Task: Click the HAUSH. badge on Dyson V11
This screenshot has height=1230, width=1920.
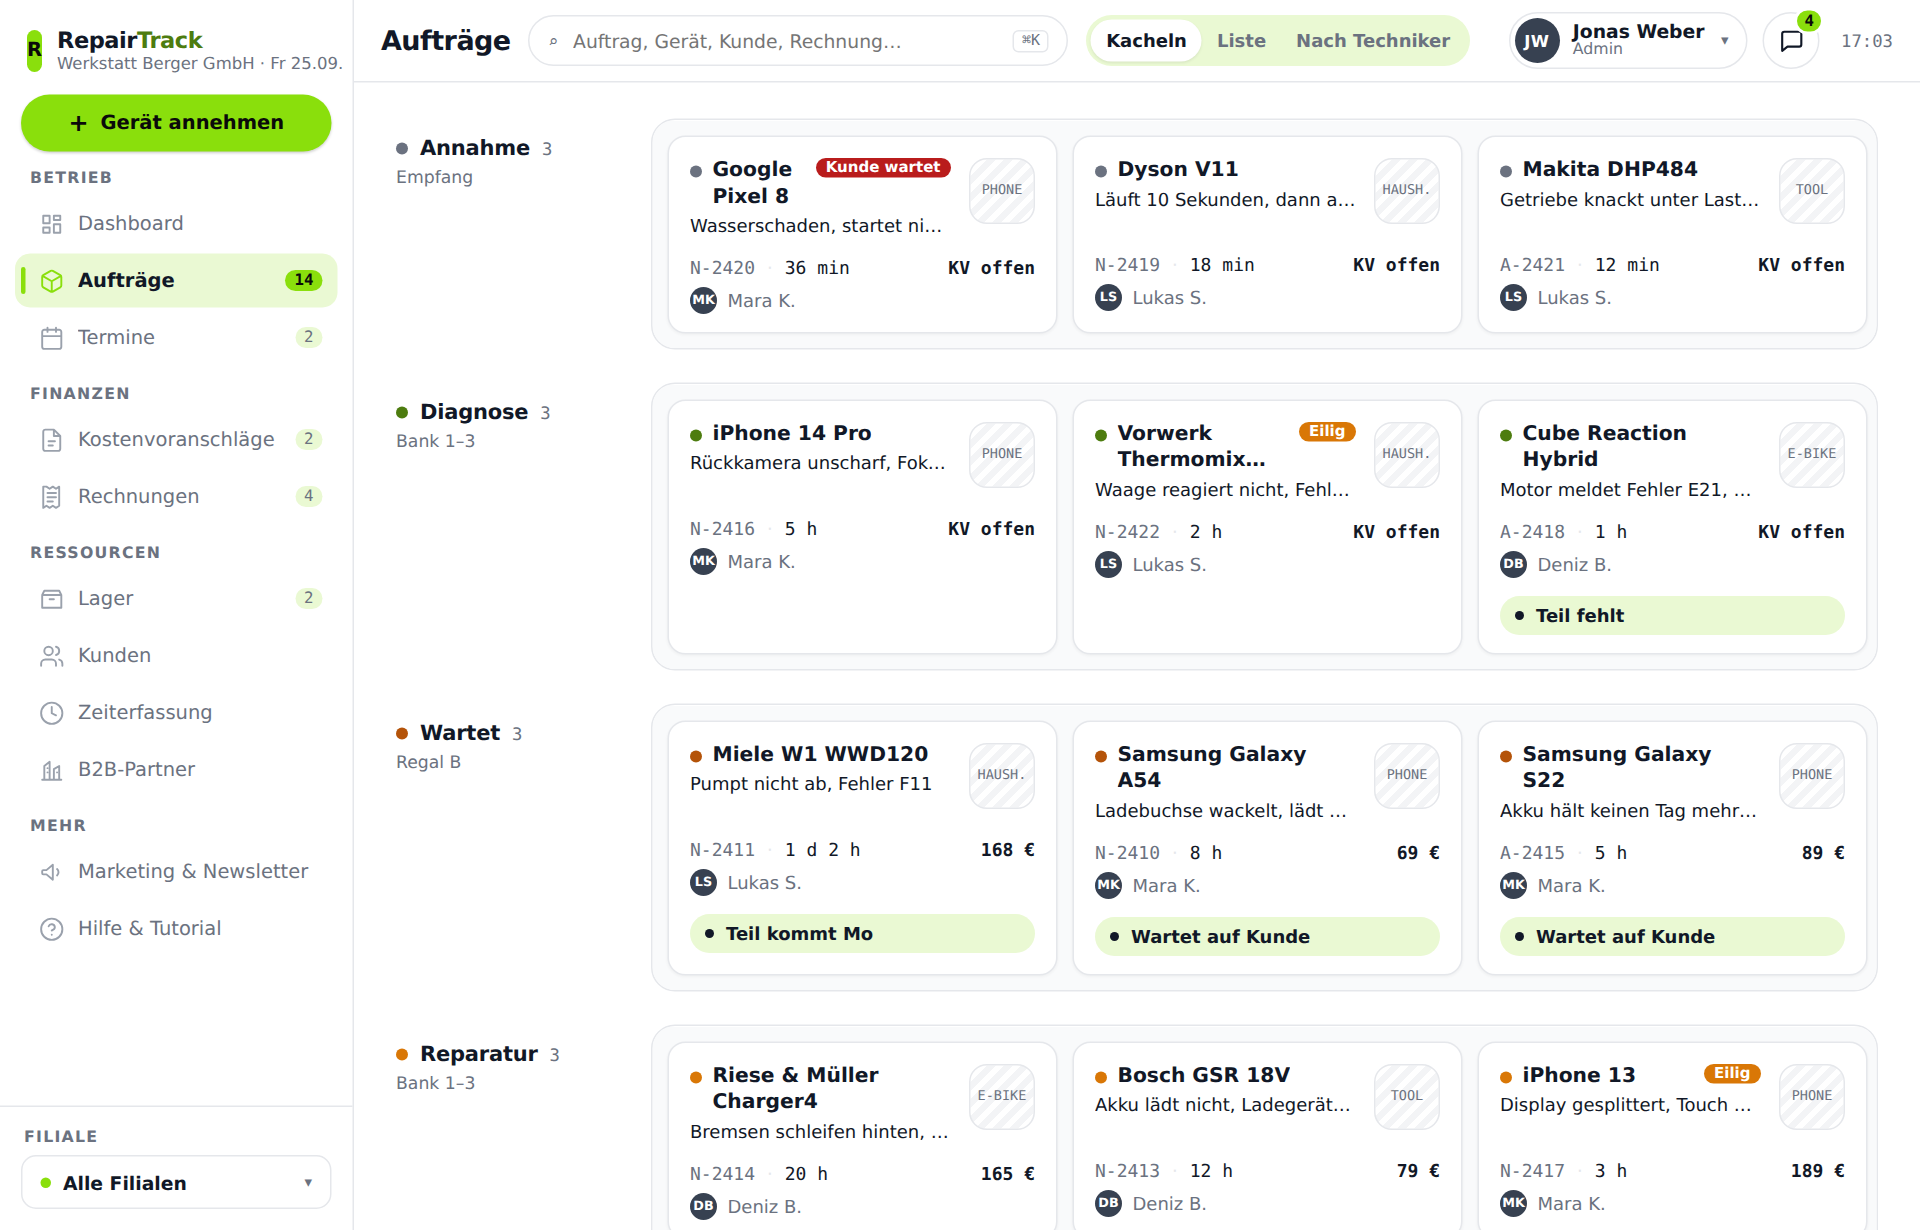Action: pyautogui.click(x=1406, y=190)
